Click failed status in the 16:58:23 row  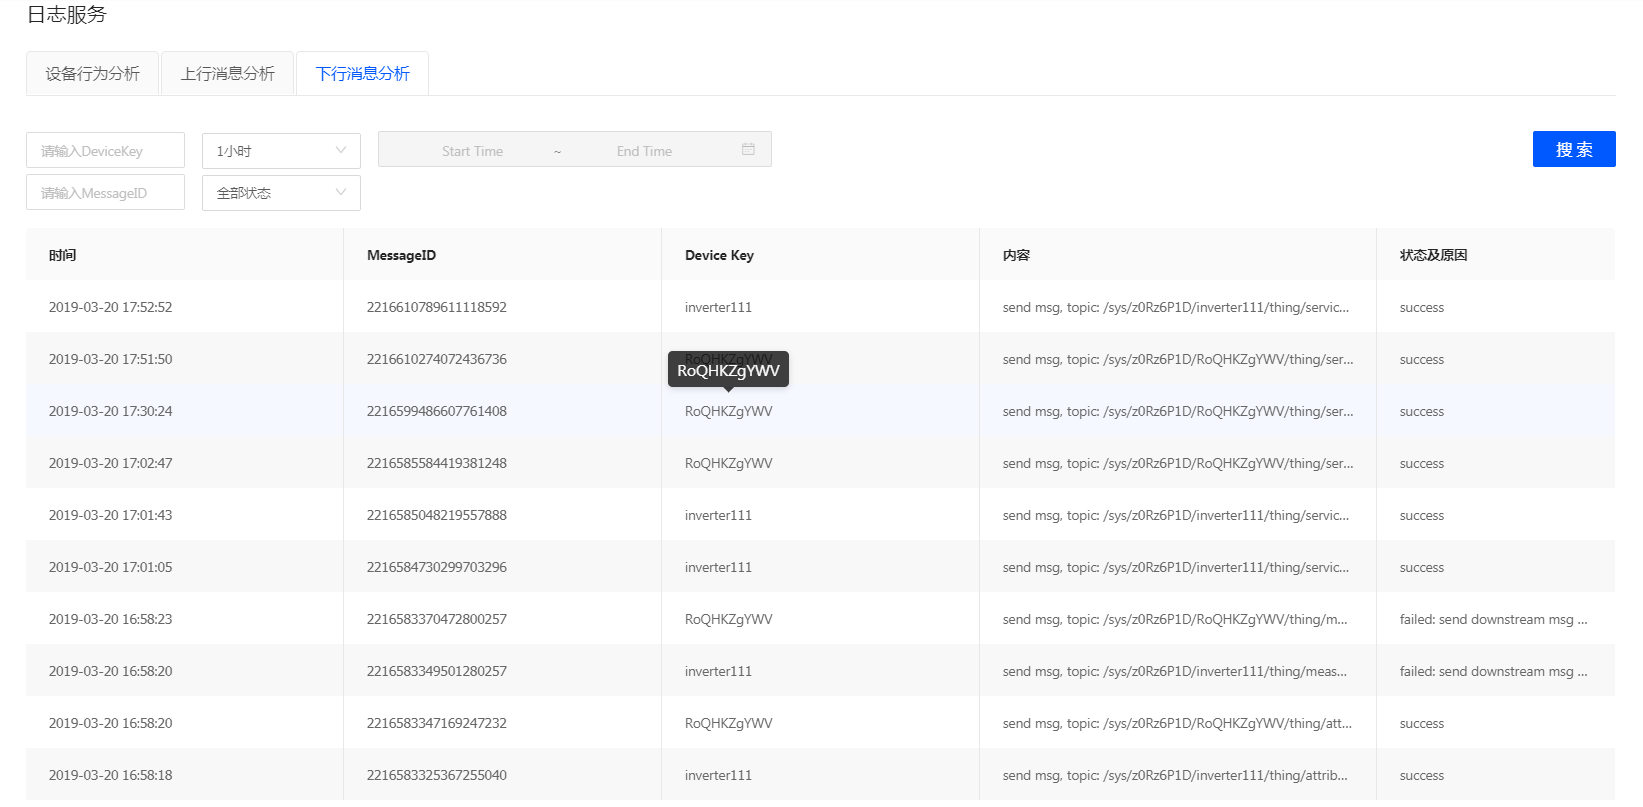click(1494, 619)
